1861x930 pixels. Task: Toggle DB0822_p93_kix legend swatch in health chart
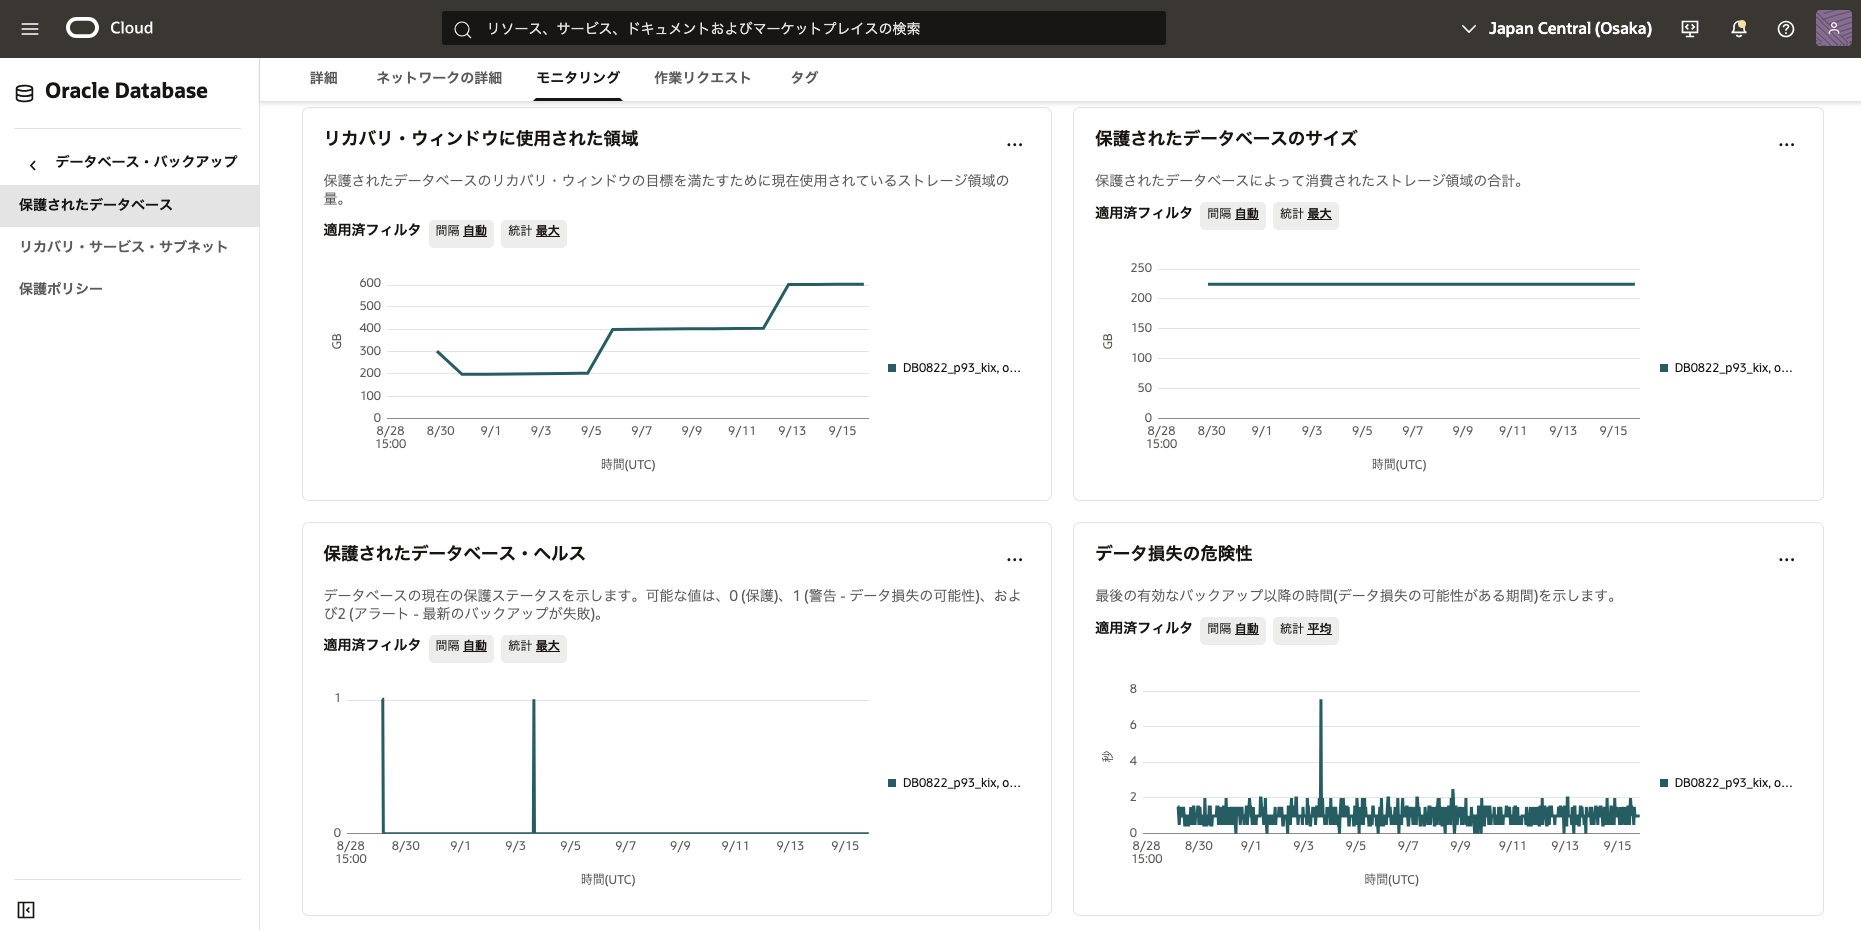(x=892, y=783)
